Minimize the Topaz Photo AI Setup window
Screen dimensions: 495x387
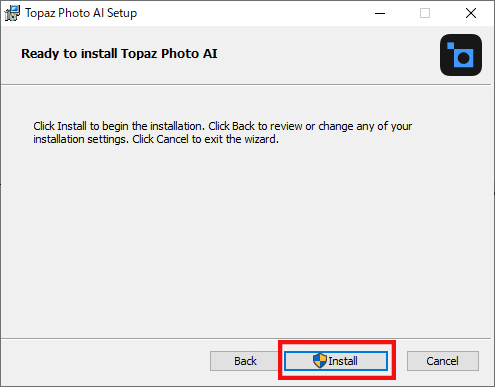tap(380, 13)
